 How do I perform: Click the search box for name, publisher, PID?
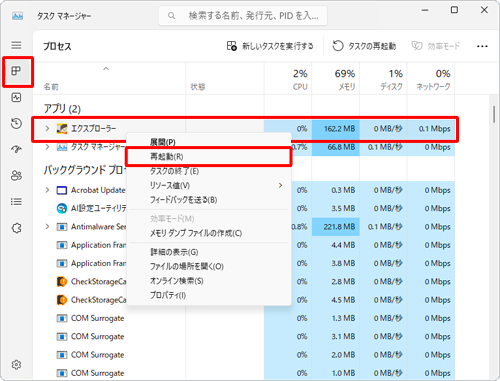point(243,16)
